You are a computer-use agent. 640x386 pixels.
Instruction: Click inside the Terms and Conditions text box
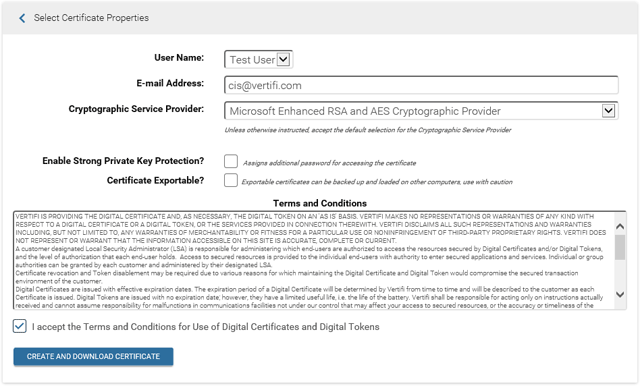coord(313,260)
